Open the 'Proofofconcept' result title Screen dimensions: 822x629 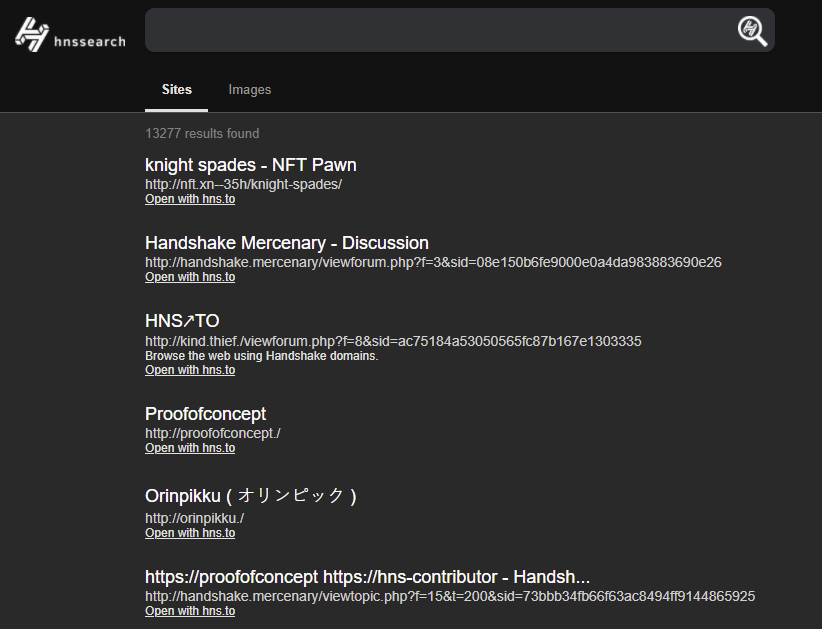point(205,414)
